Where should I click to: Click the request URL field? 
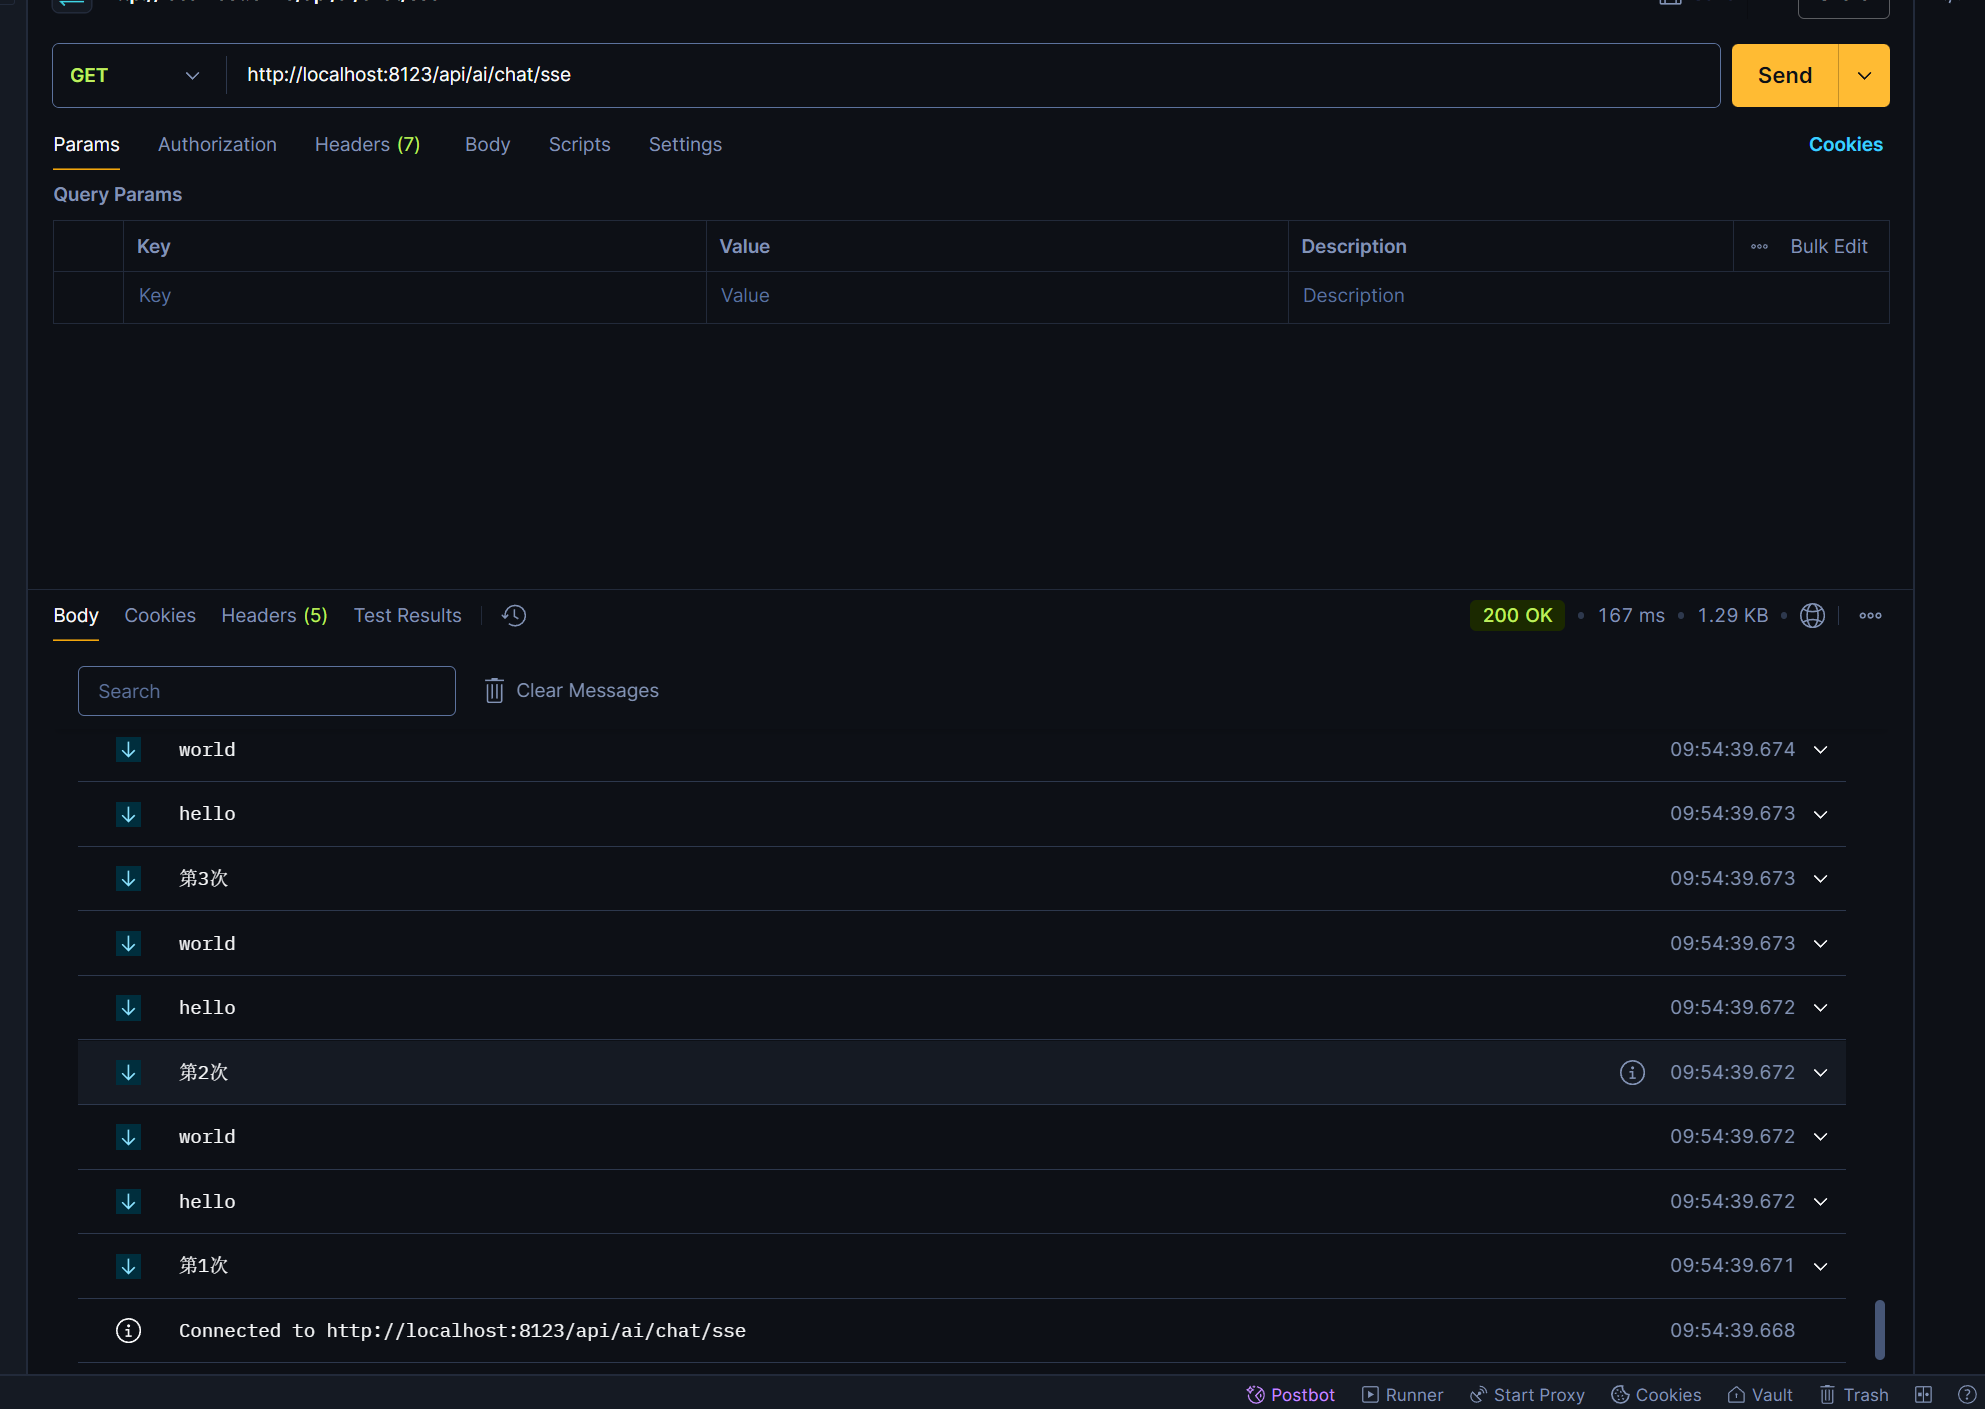click(x=972, y=75)
